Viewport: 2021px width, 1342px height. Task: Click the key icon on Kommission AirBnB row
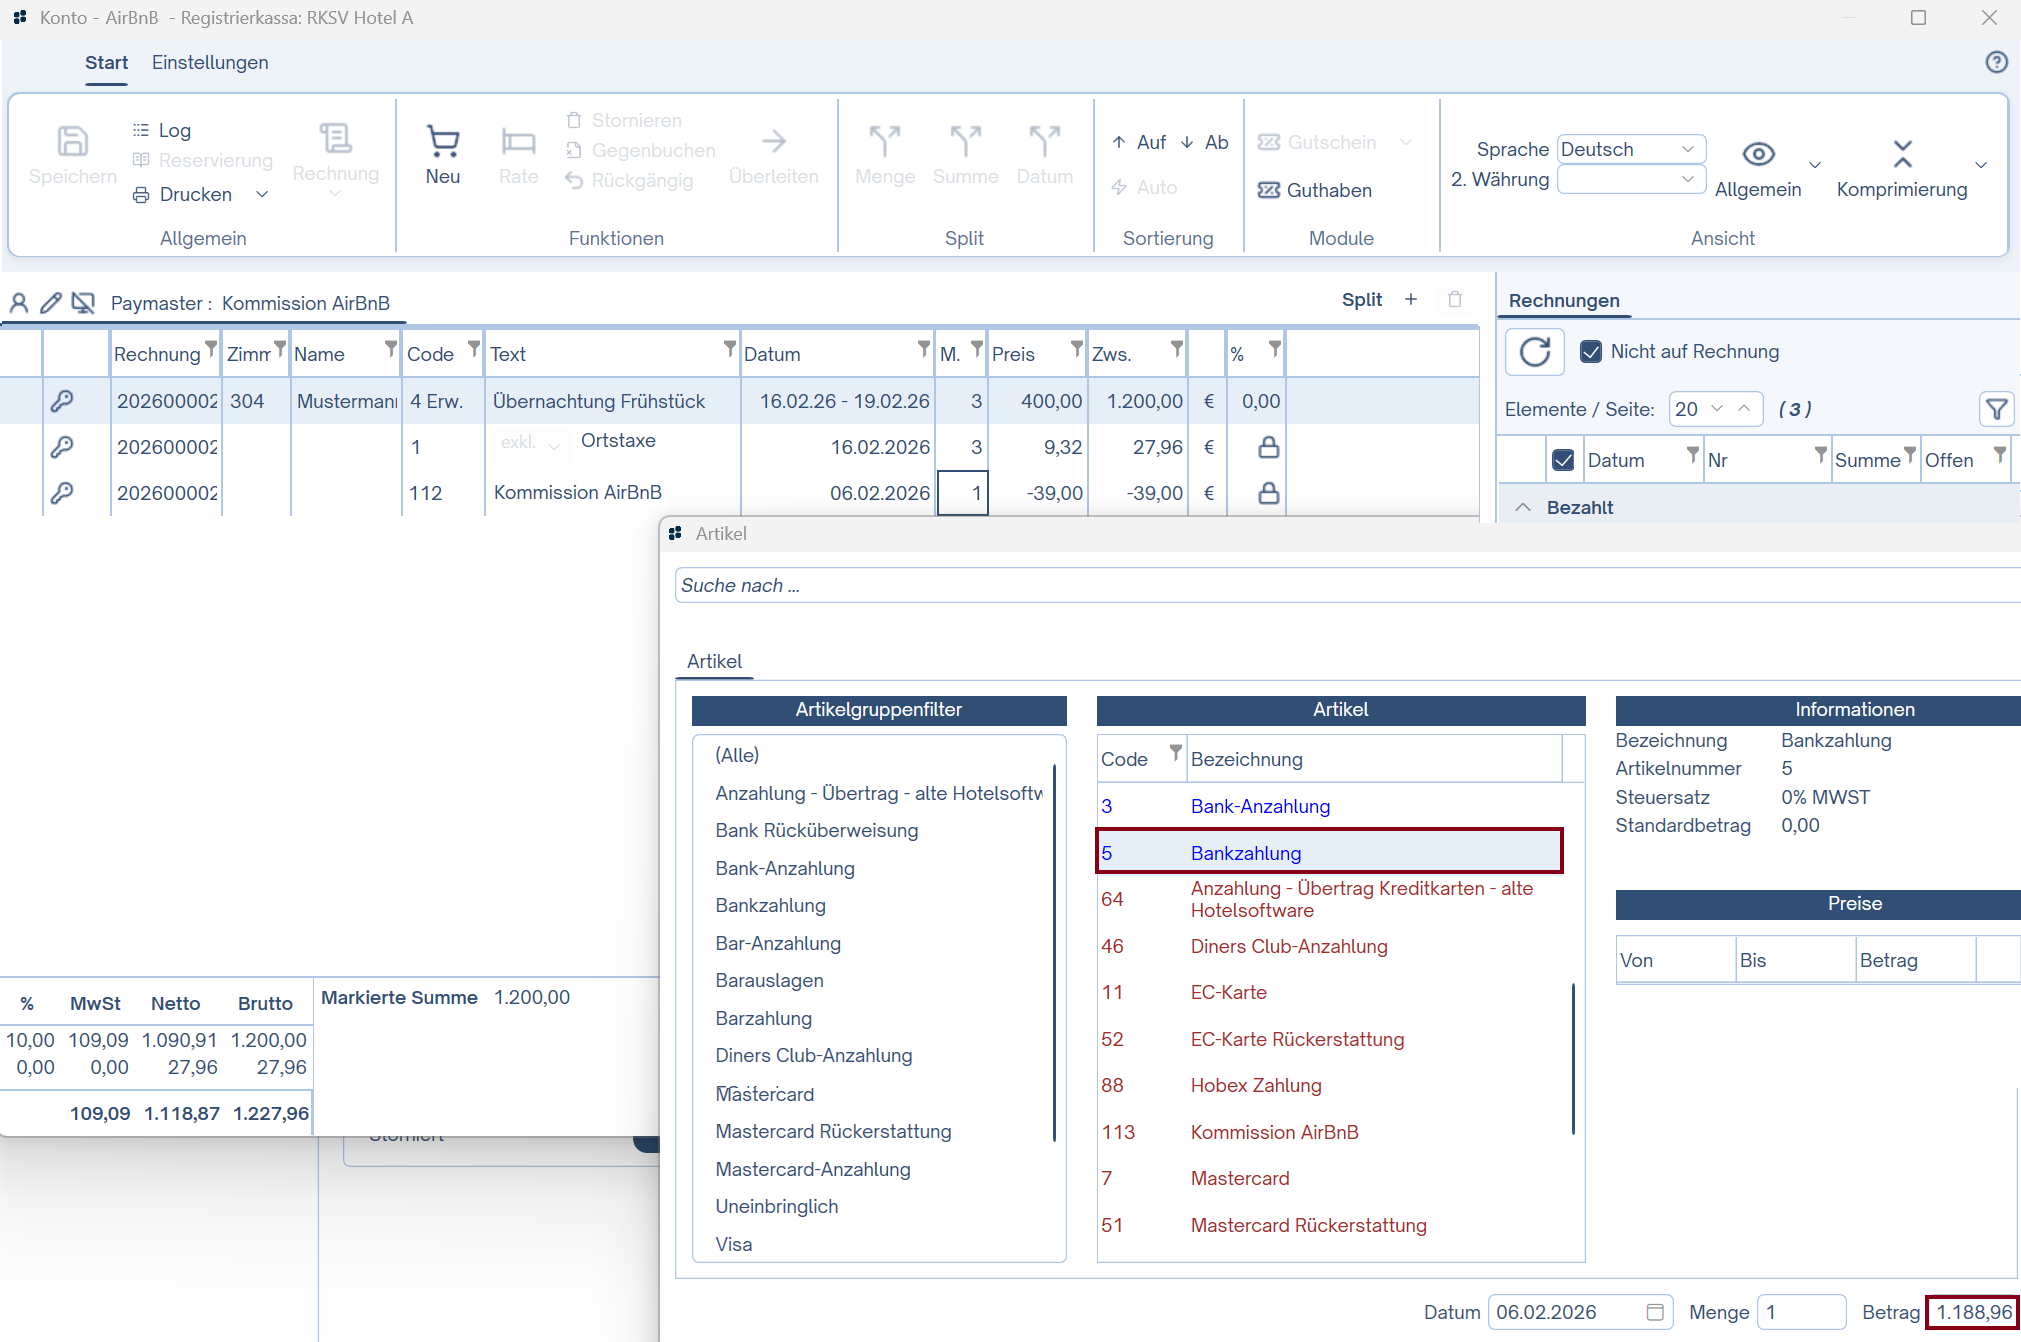[62, 493]
